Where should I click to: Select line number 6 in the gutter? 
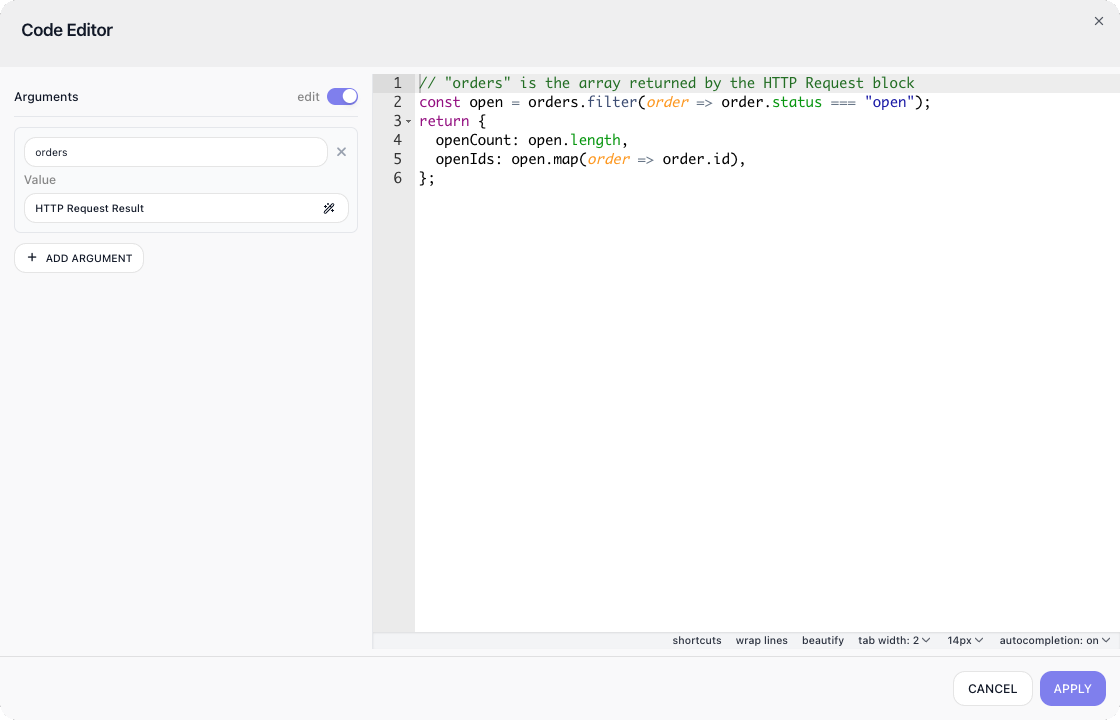click(x=398, y=178)
